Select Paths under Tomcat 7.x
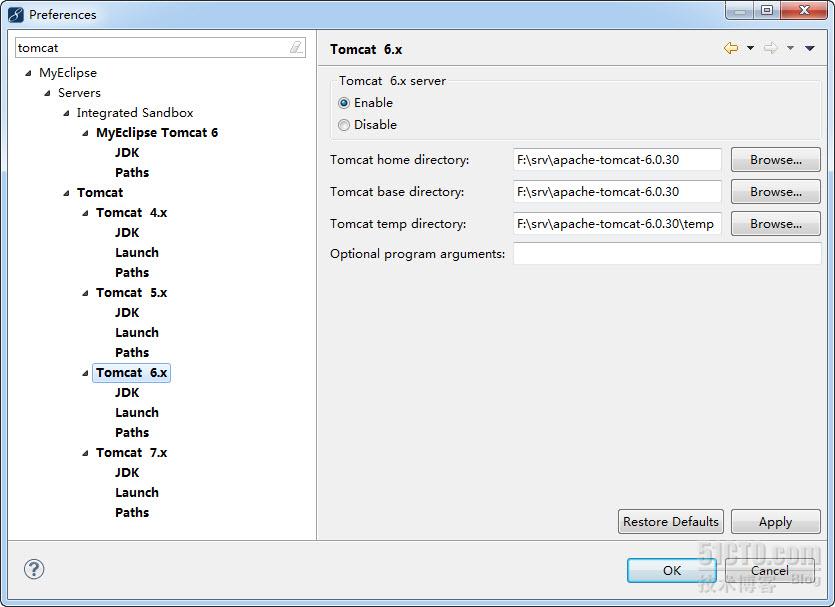This screenshot has width=835, height=607. (x=132, y=513)
